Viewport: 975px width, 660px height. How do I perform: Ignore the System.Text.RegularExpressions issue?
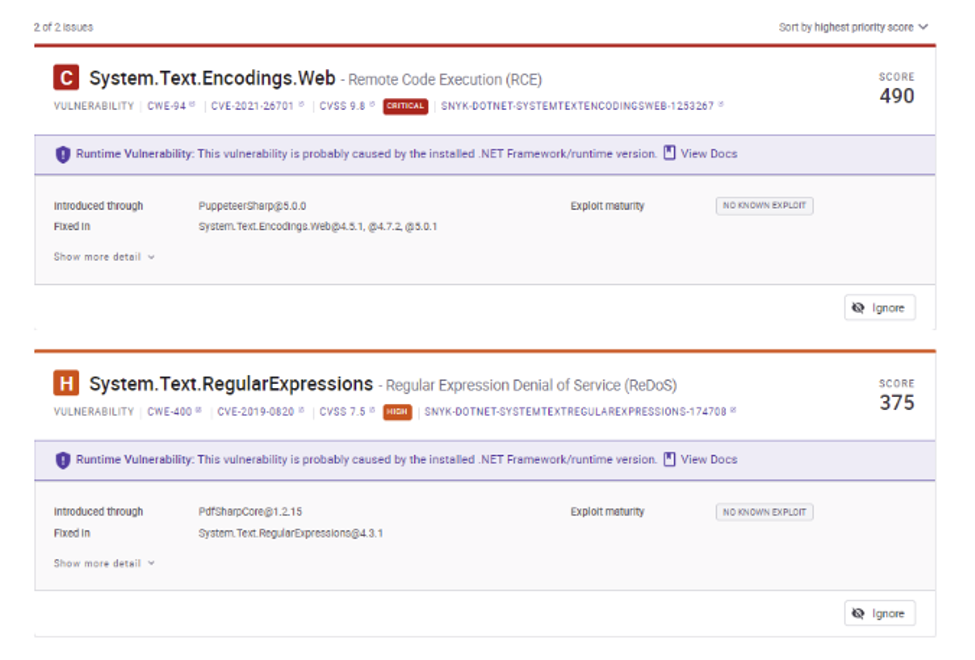pos(879,614)
